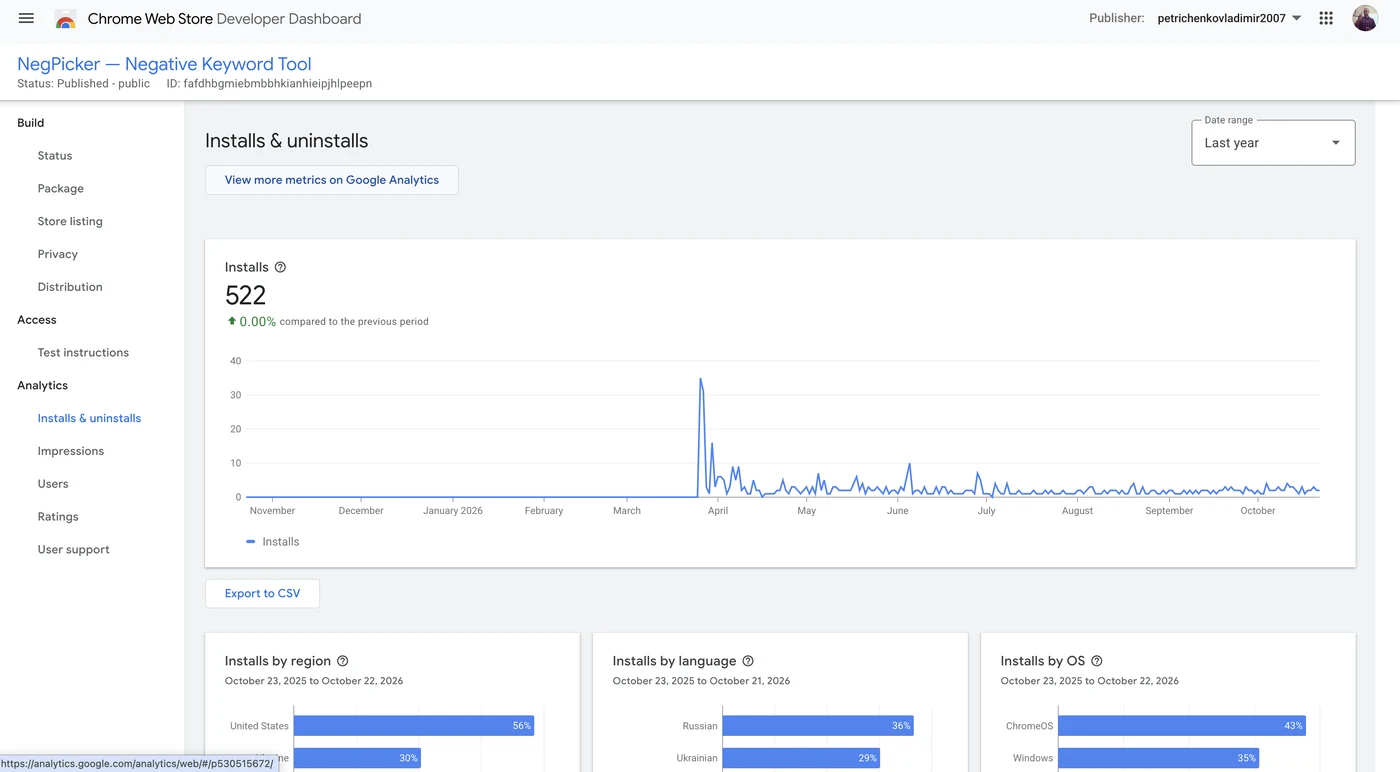Open User support in sidebar

pyautogui.click(x=73, y=550)
